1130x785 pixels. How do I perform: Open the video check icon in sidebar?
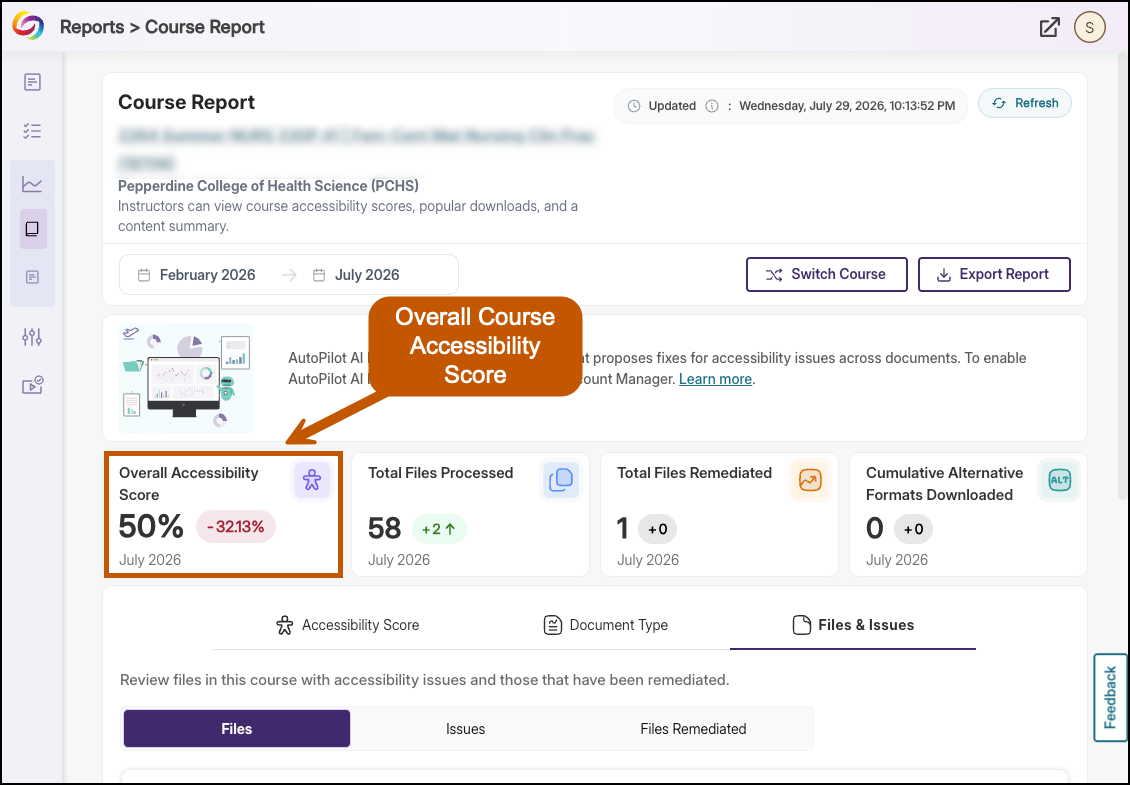[x=32, y=385]
